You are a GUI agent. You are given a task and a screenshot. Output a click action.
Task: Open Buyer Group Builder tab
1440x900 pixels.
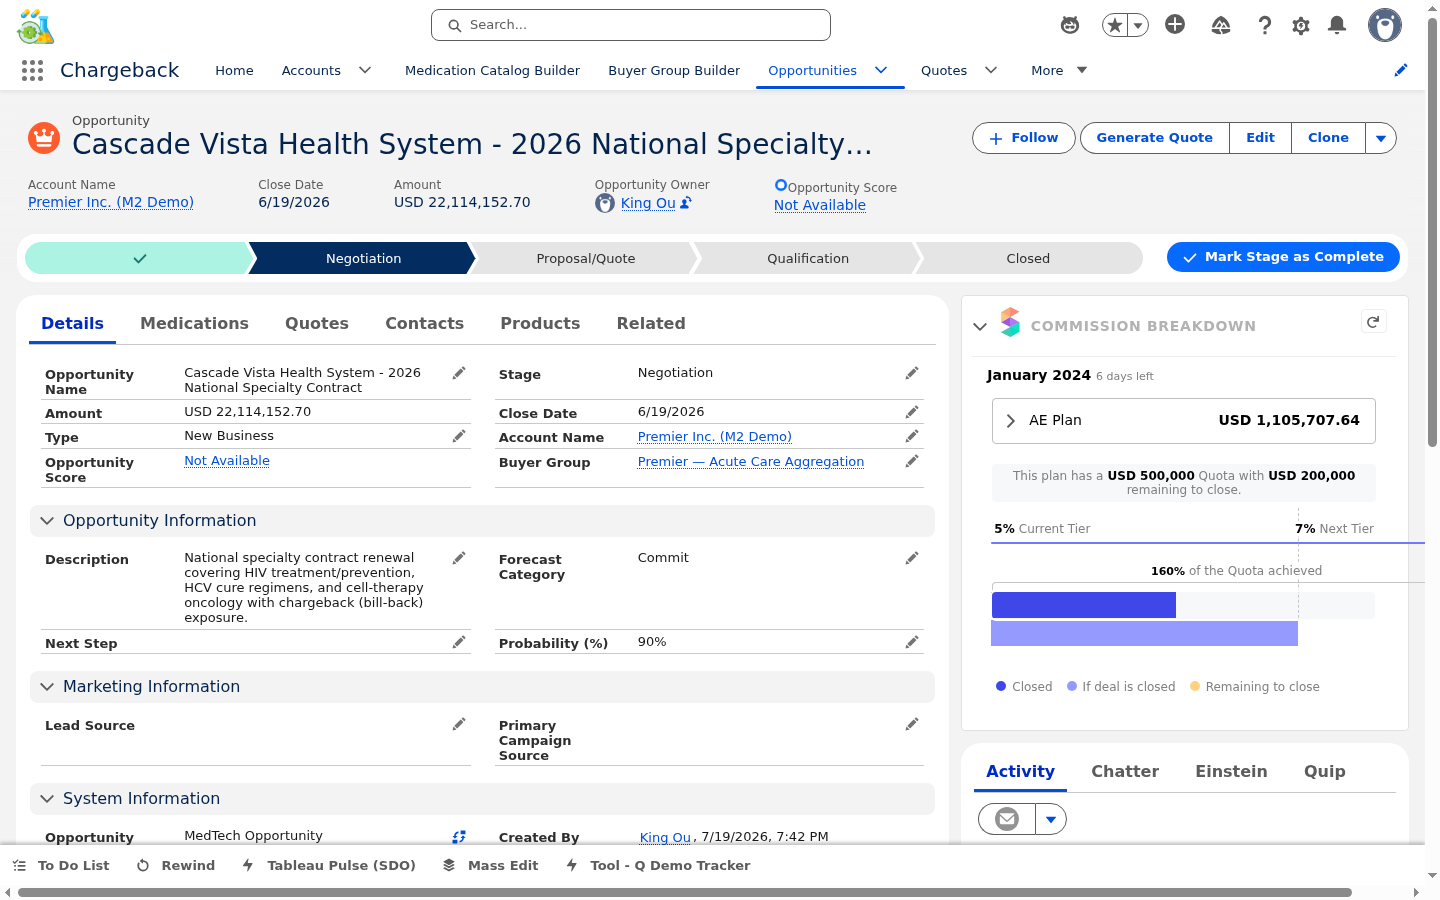pos(674,70)
